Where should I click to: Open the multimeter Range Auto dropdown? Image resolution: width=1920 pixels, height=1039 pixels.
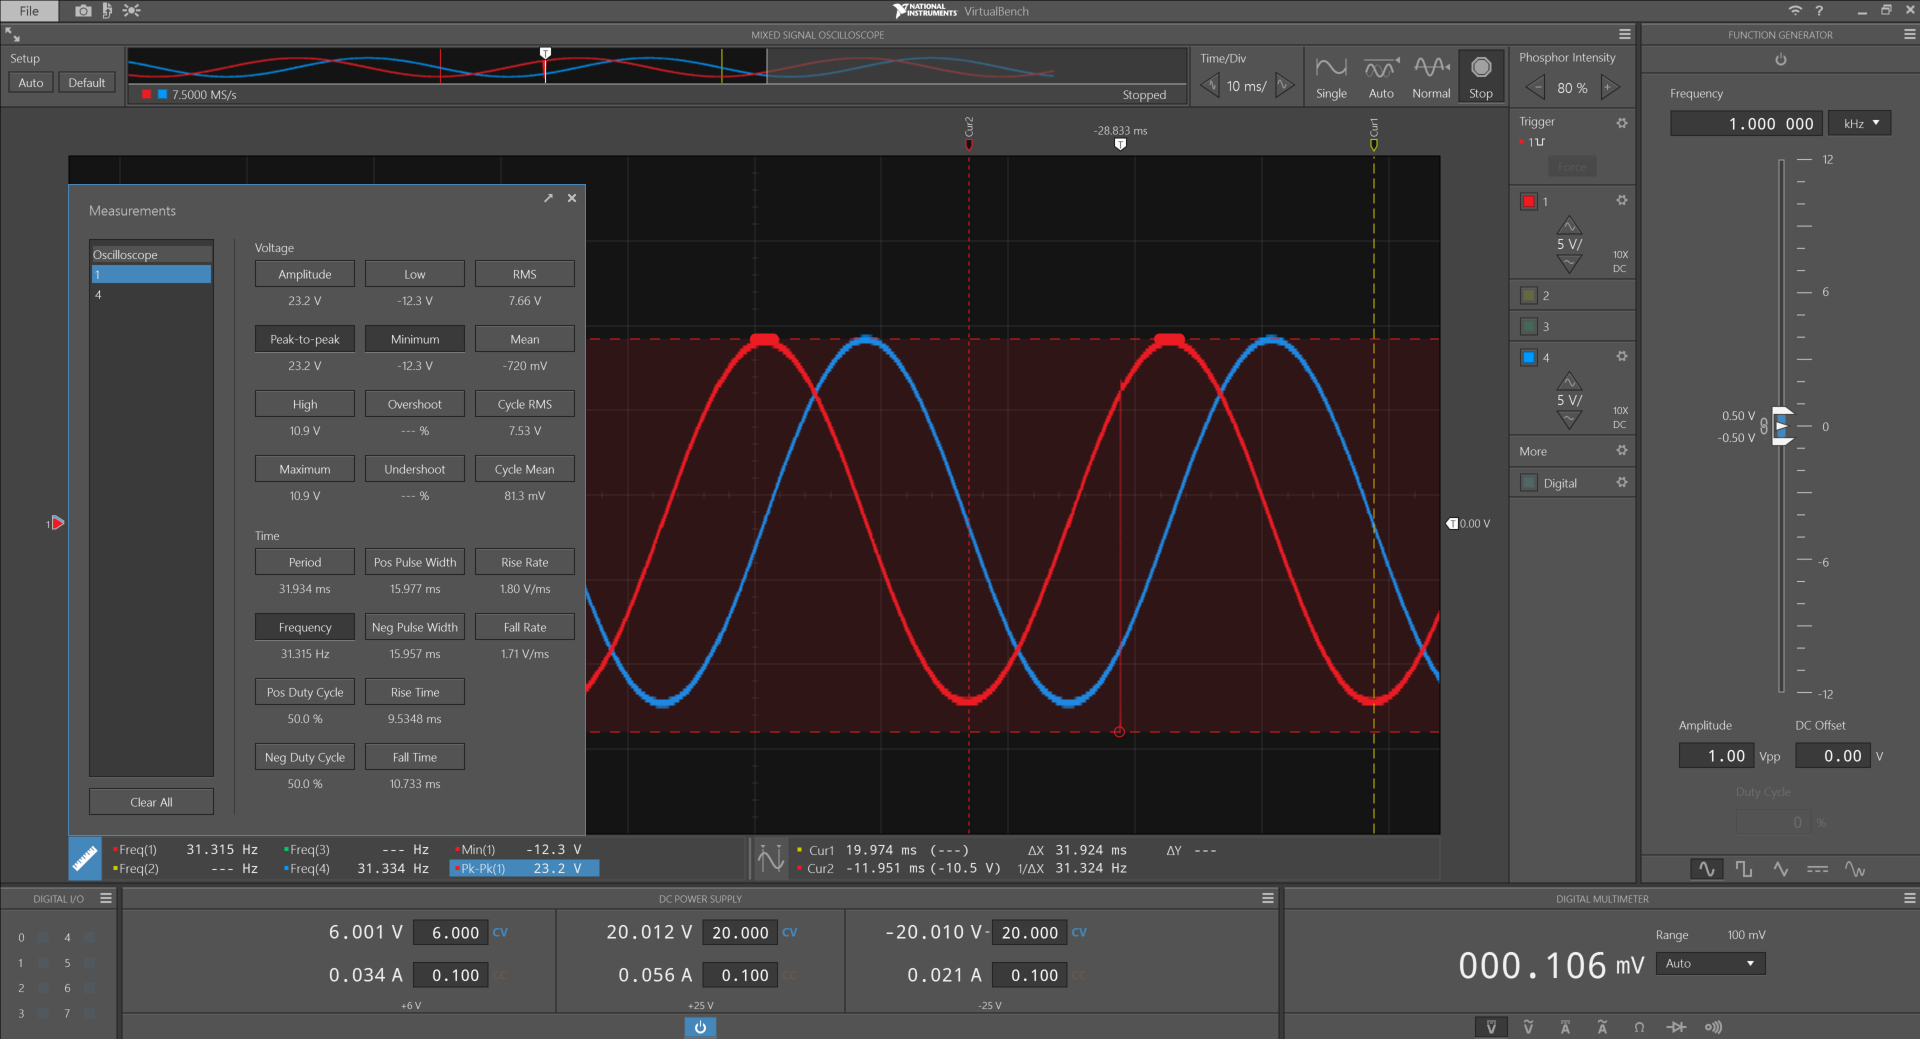[1710, 963]
